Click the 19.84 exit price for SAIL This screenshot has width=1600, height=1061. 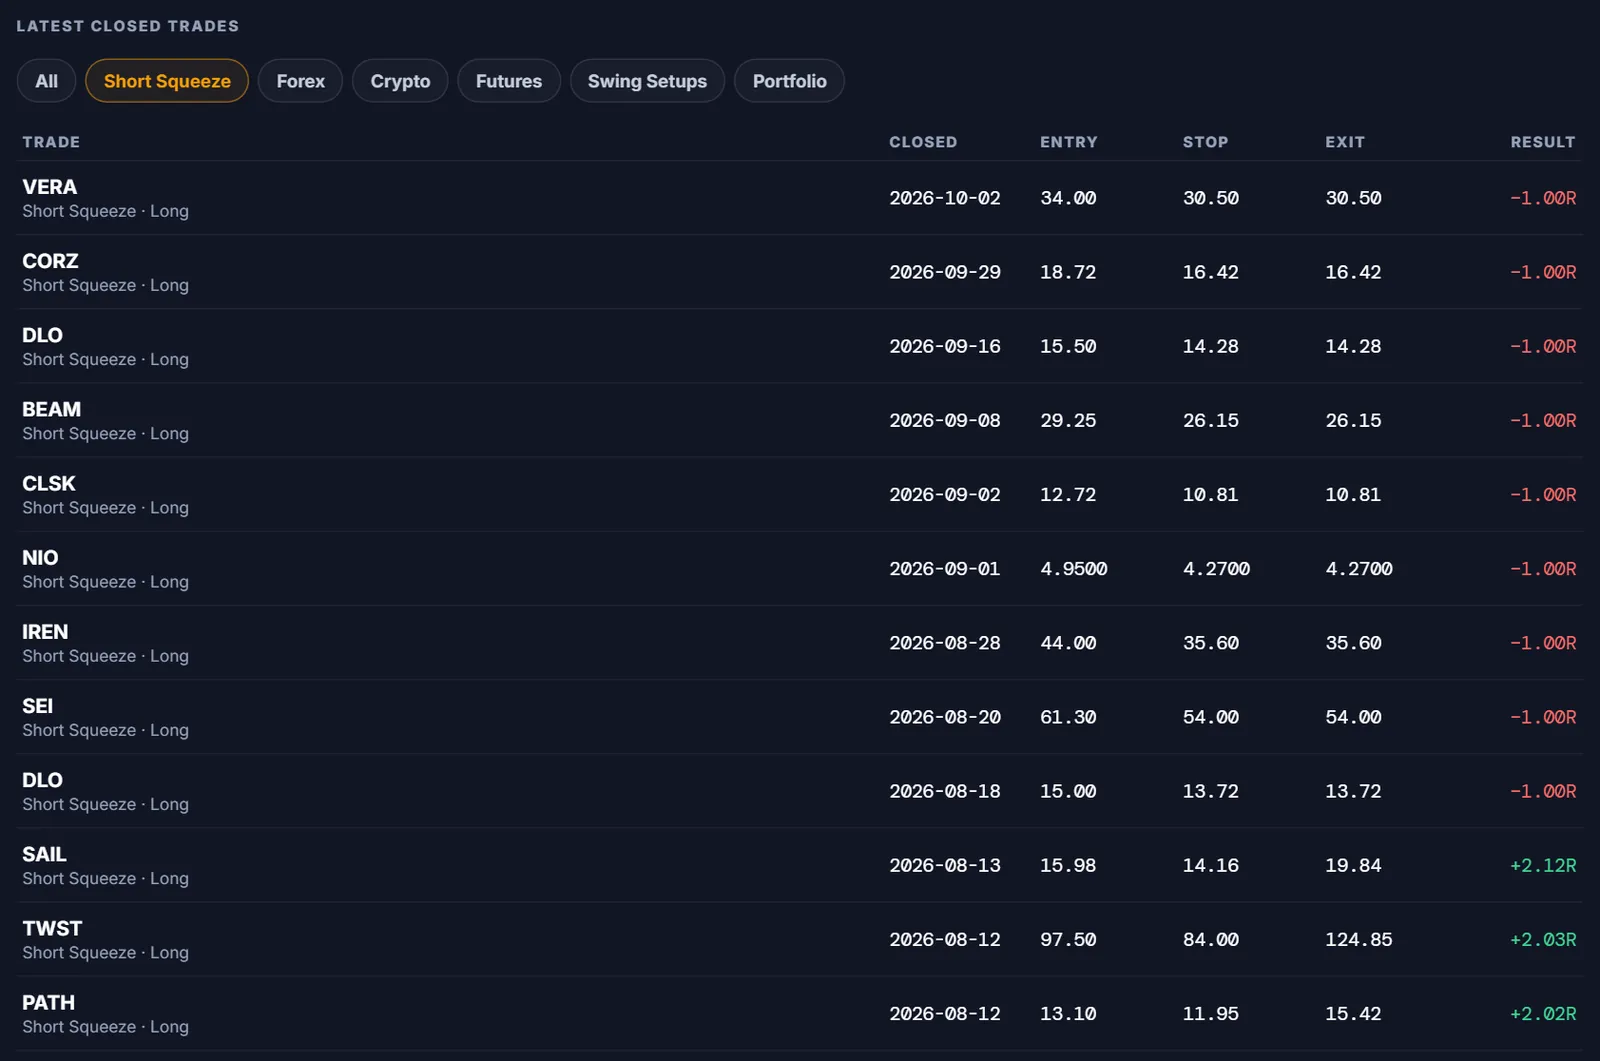coord(1353,865)
